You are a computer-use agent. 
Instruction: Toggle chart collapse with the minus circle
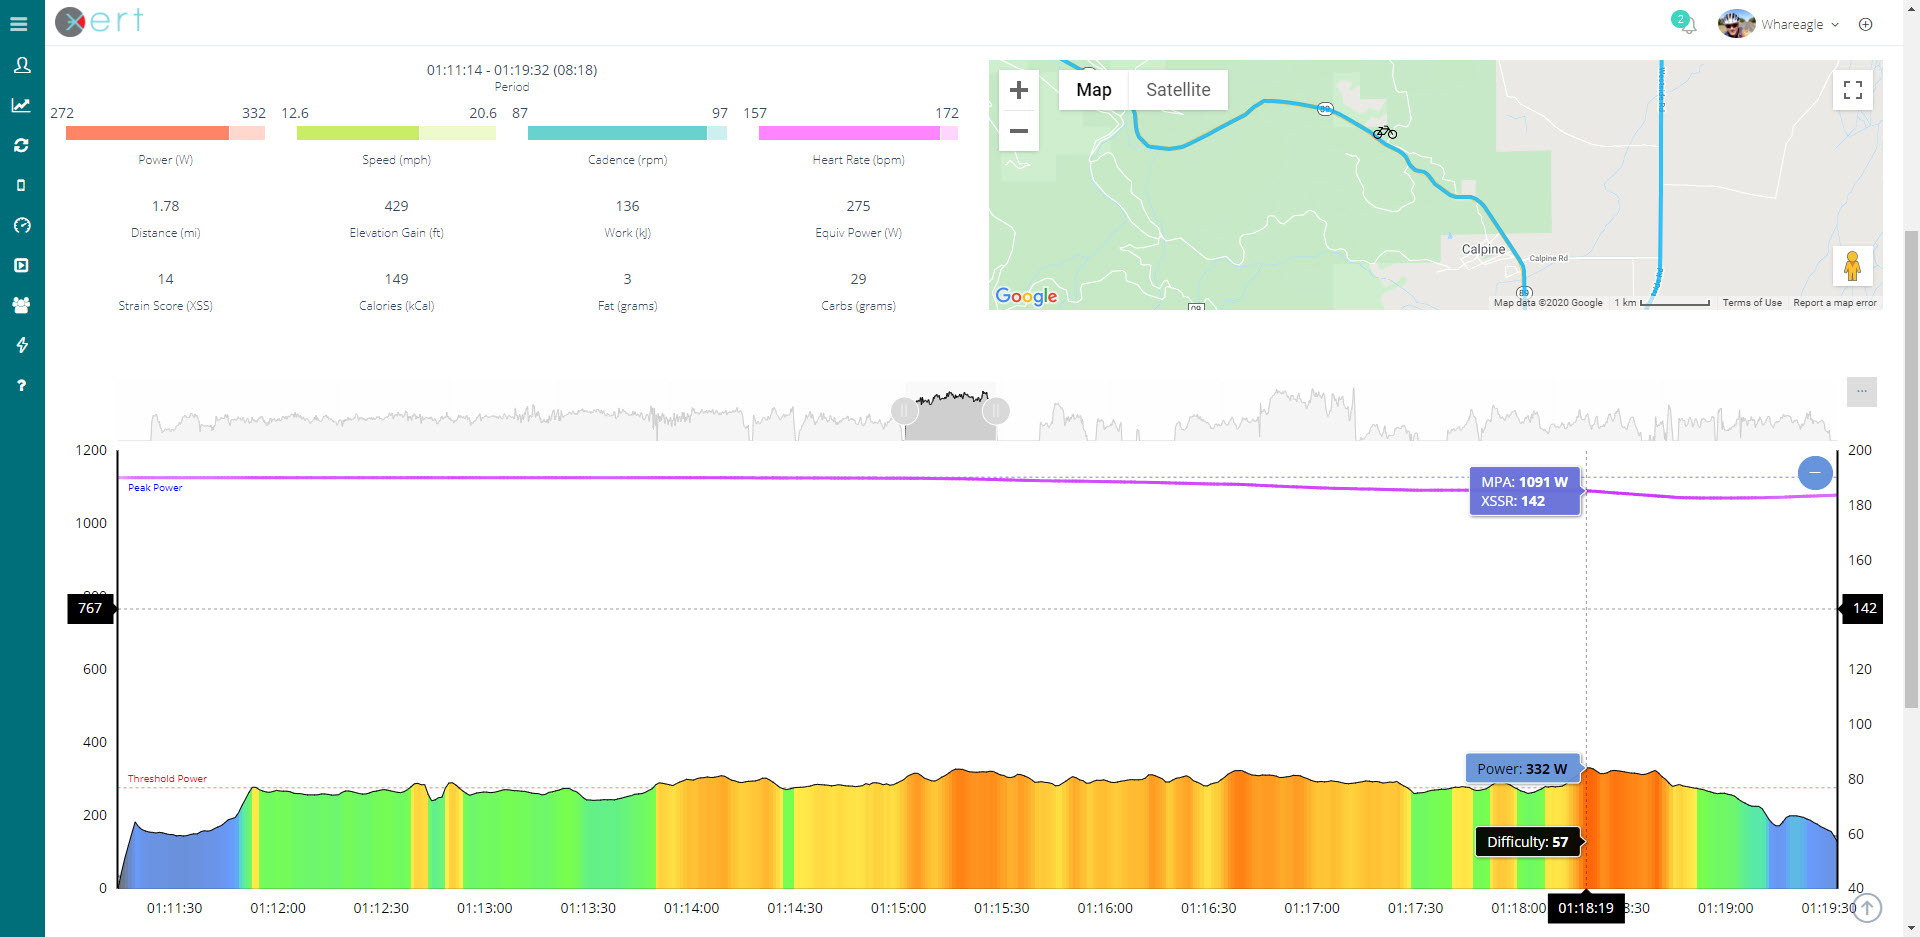(1815, 473)
